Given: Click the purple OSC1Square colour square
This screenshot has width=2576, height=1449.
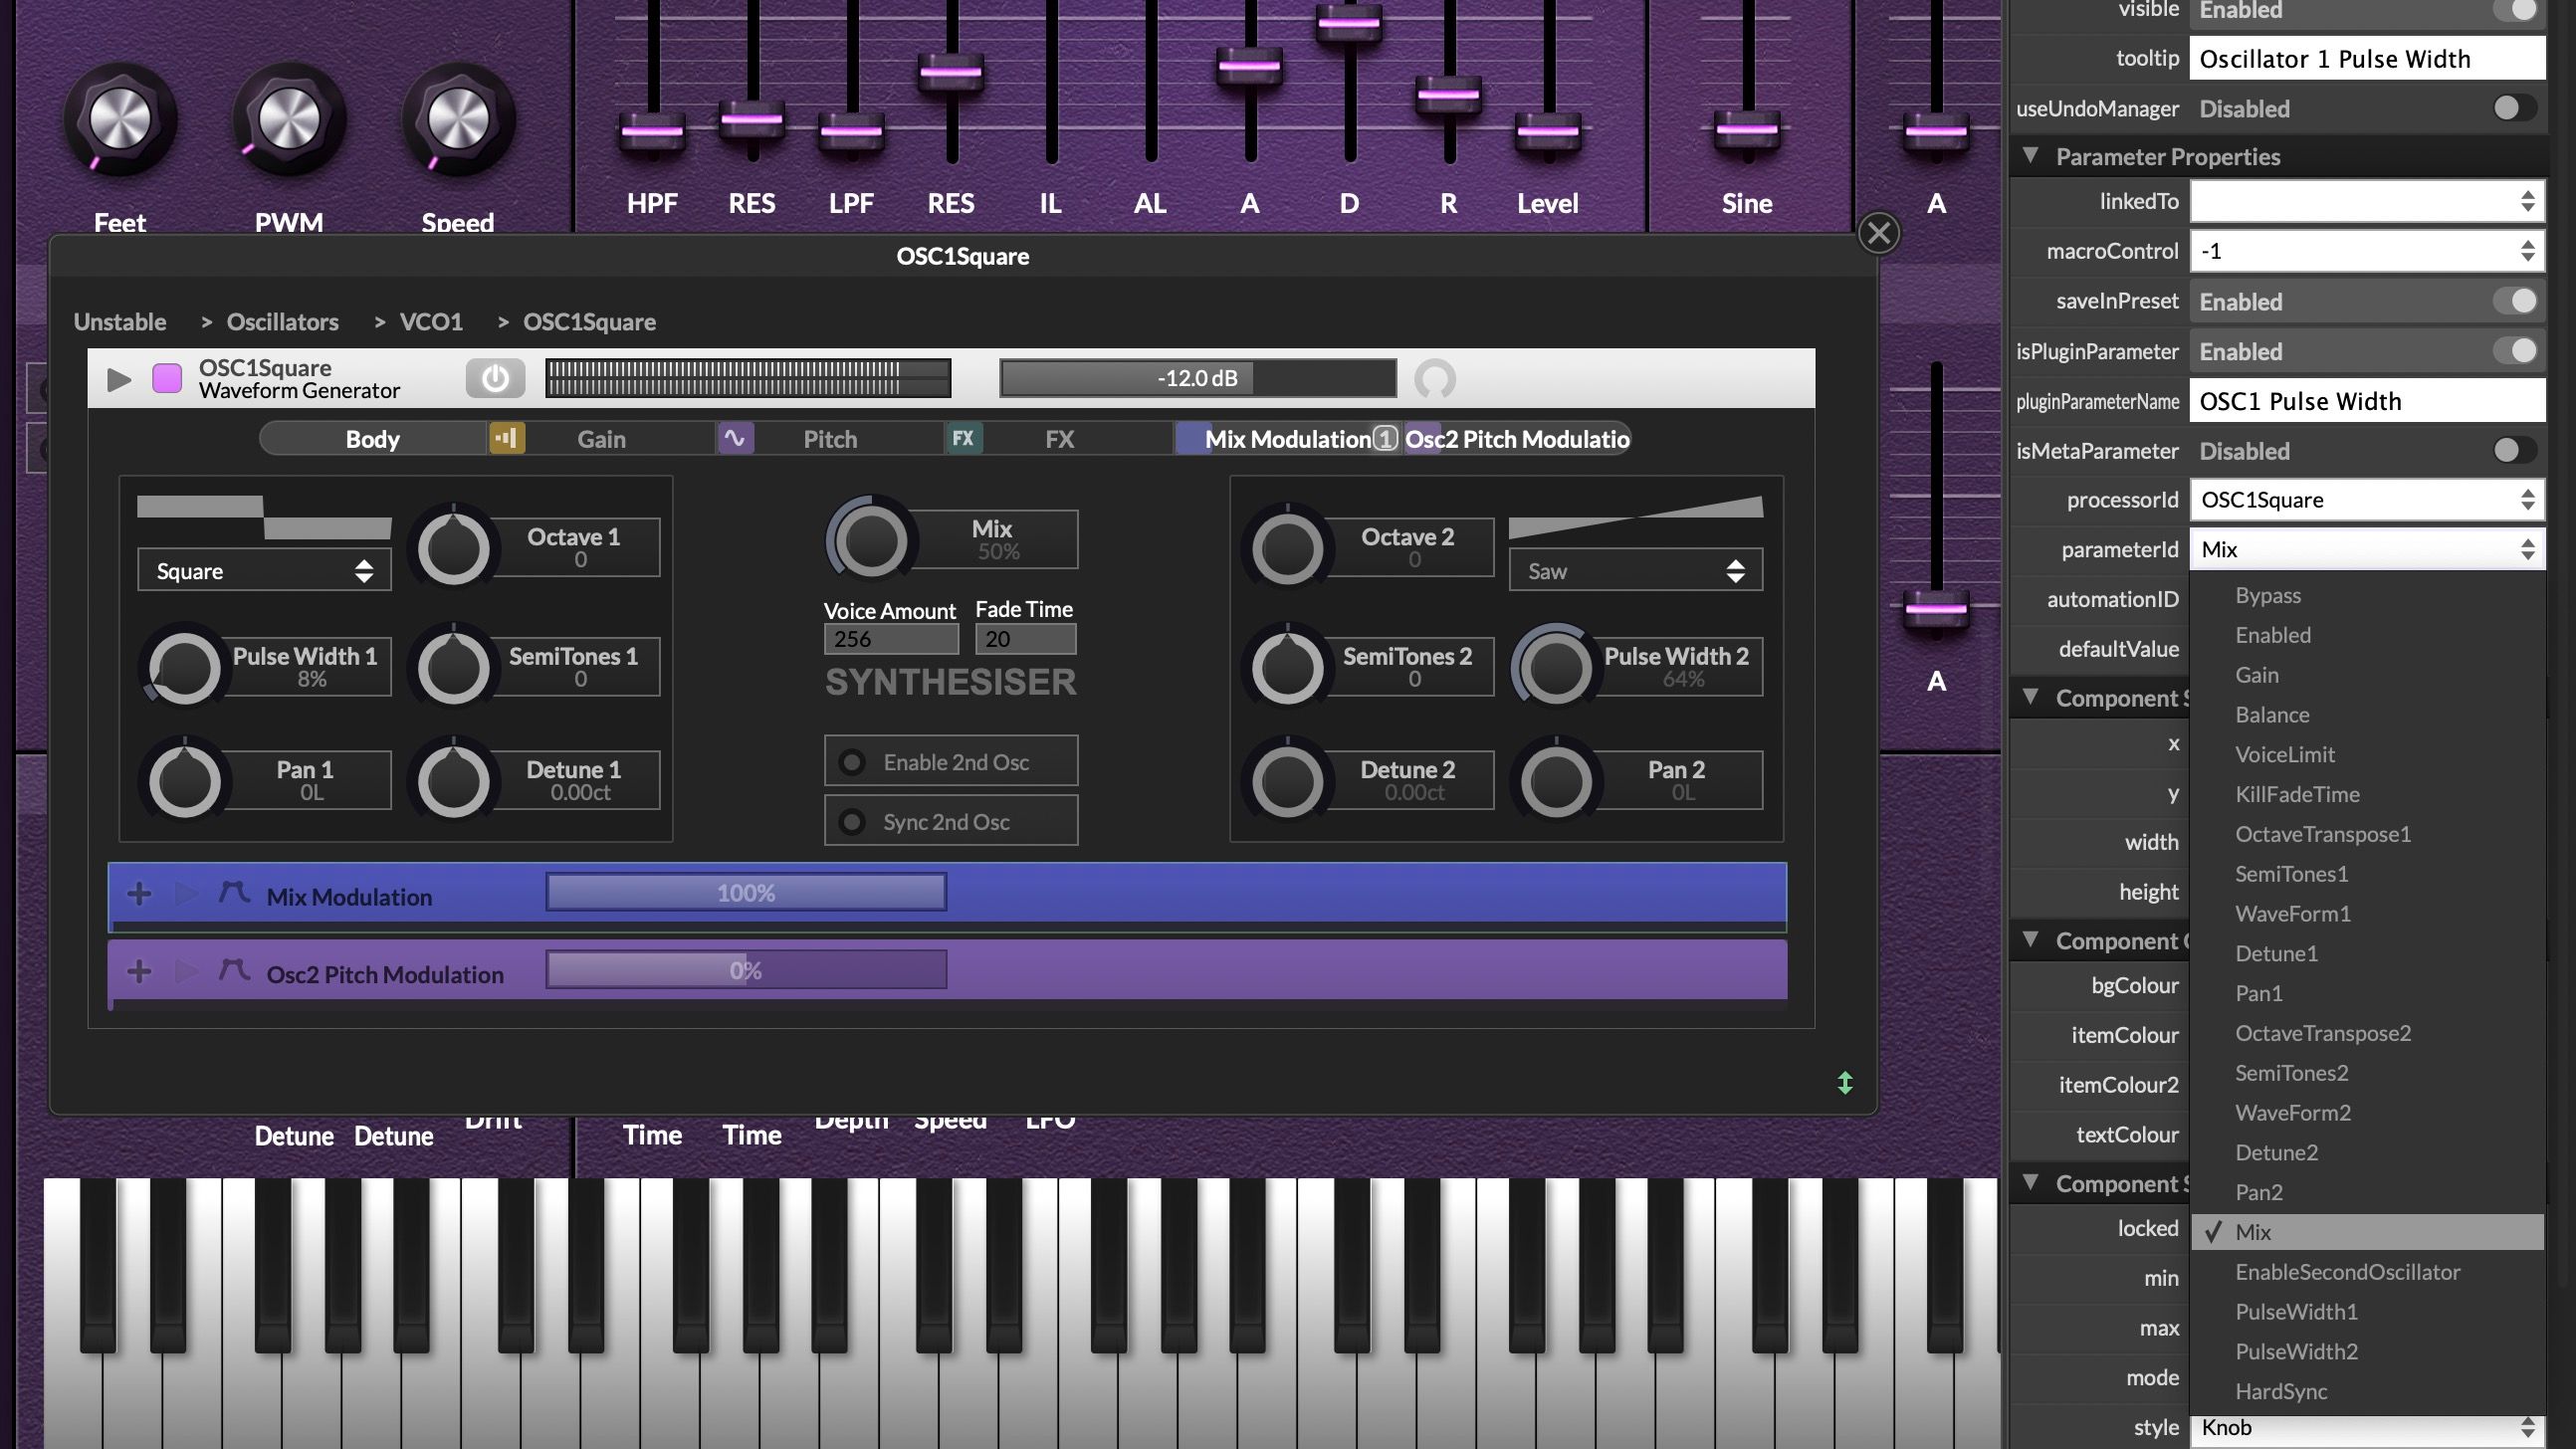Looking at the screenshot, I should pyautogui.click(x=167, y=379).
